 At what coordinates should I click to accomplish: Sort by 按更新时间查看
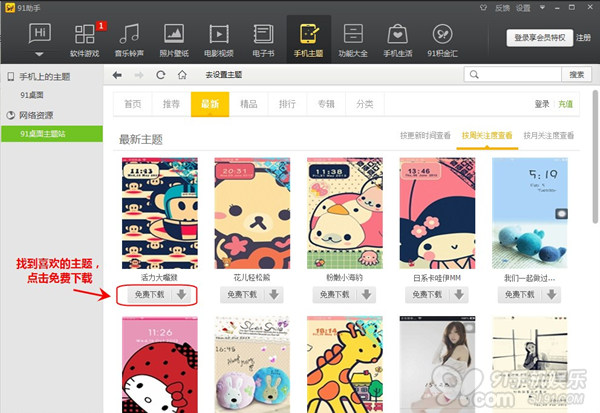click(425, 135)
